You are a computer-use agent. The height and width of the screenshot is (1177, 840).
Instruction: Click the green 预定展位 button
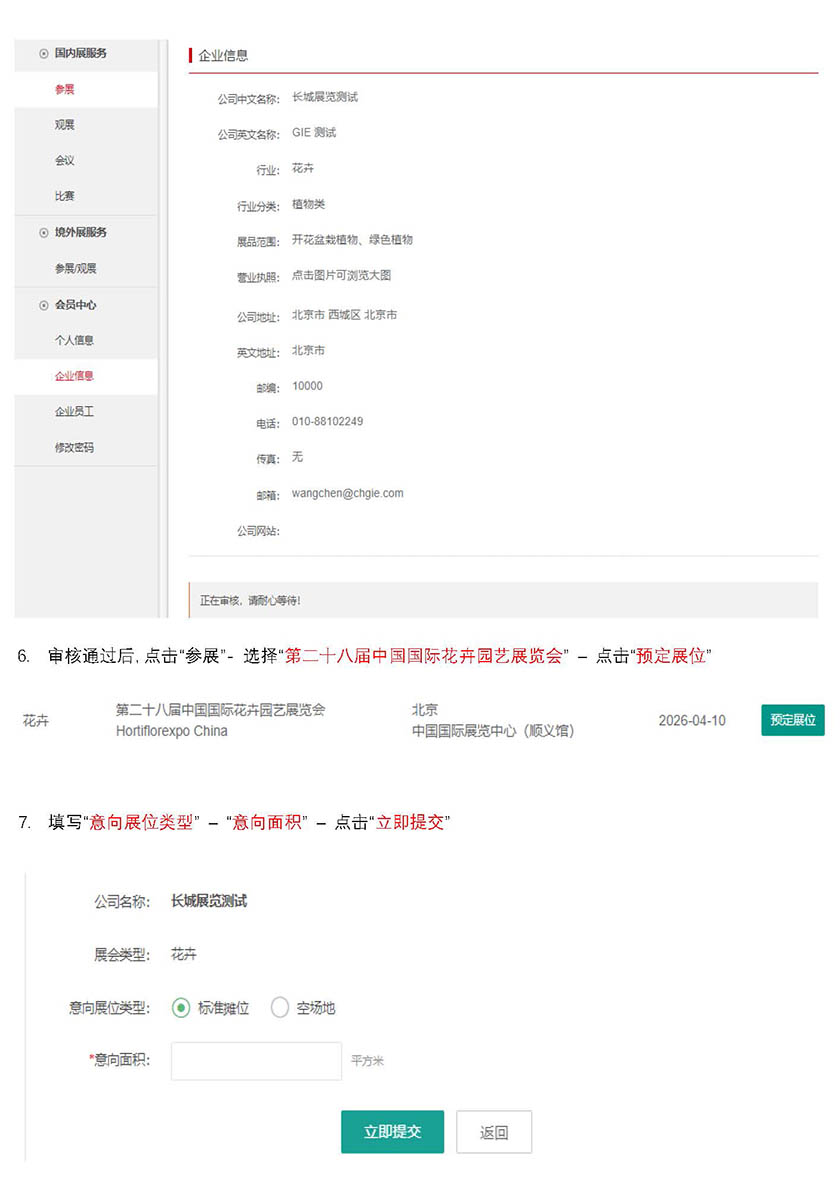[x=792, y=720]
